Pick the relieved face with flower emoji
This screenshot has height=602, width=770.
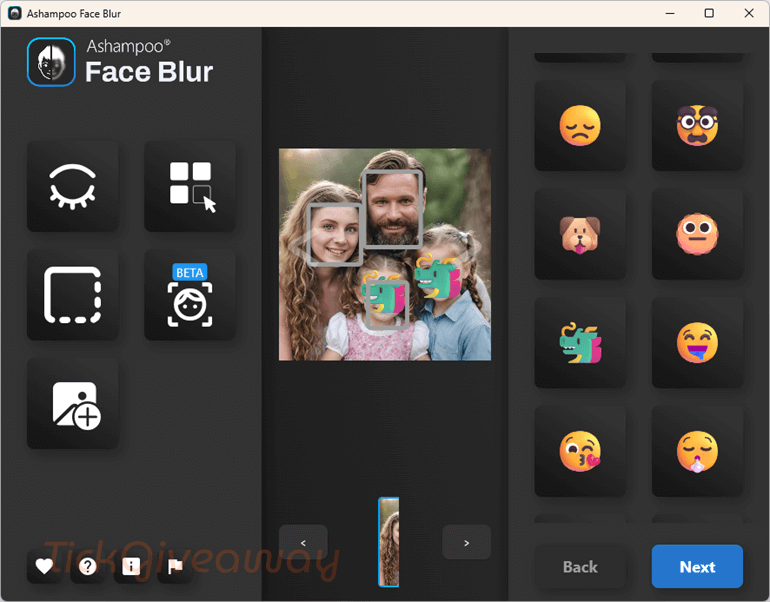tap(697, 452)
